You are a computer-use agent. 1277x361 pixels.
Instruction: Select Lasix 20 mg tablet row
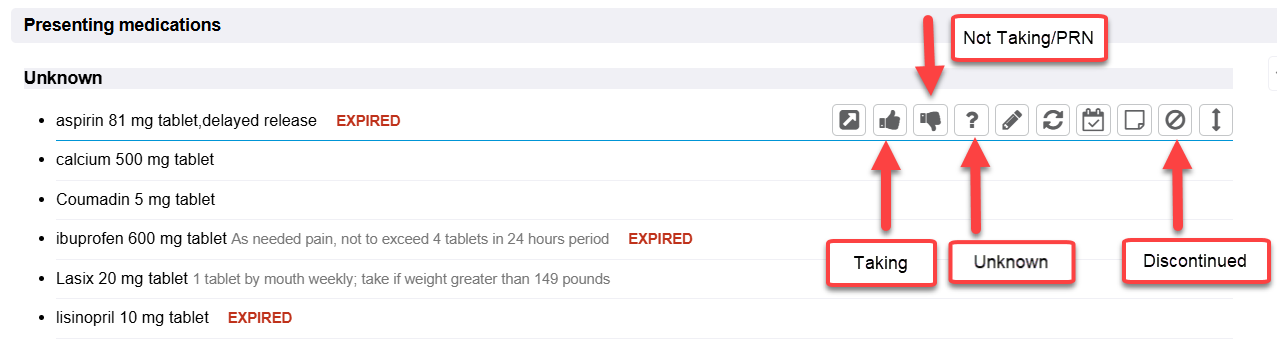[x=644, y=278]
